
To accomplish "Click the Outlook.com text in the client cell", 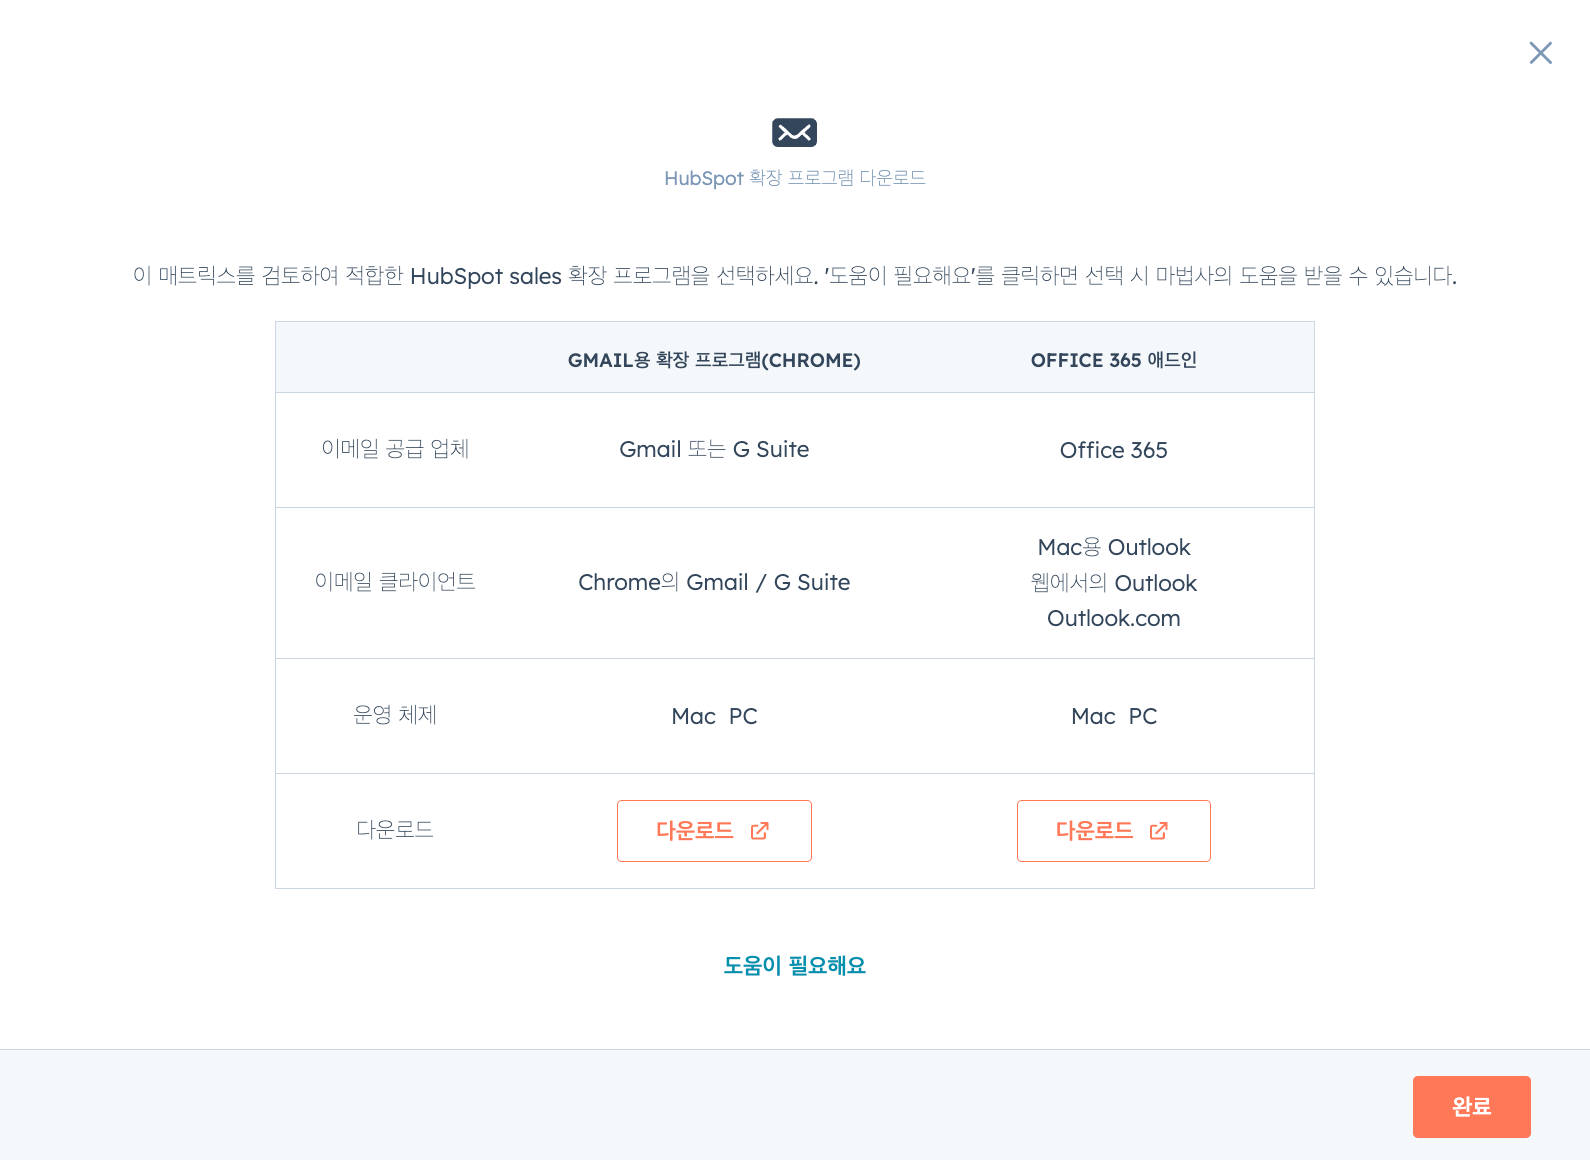I will click(x=1114, y=619).
